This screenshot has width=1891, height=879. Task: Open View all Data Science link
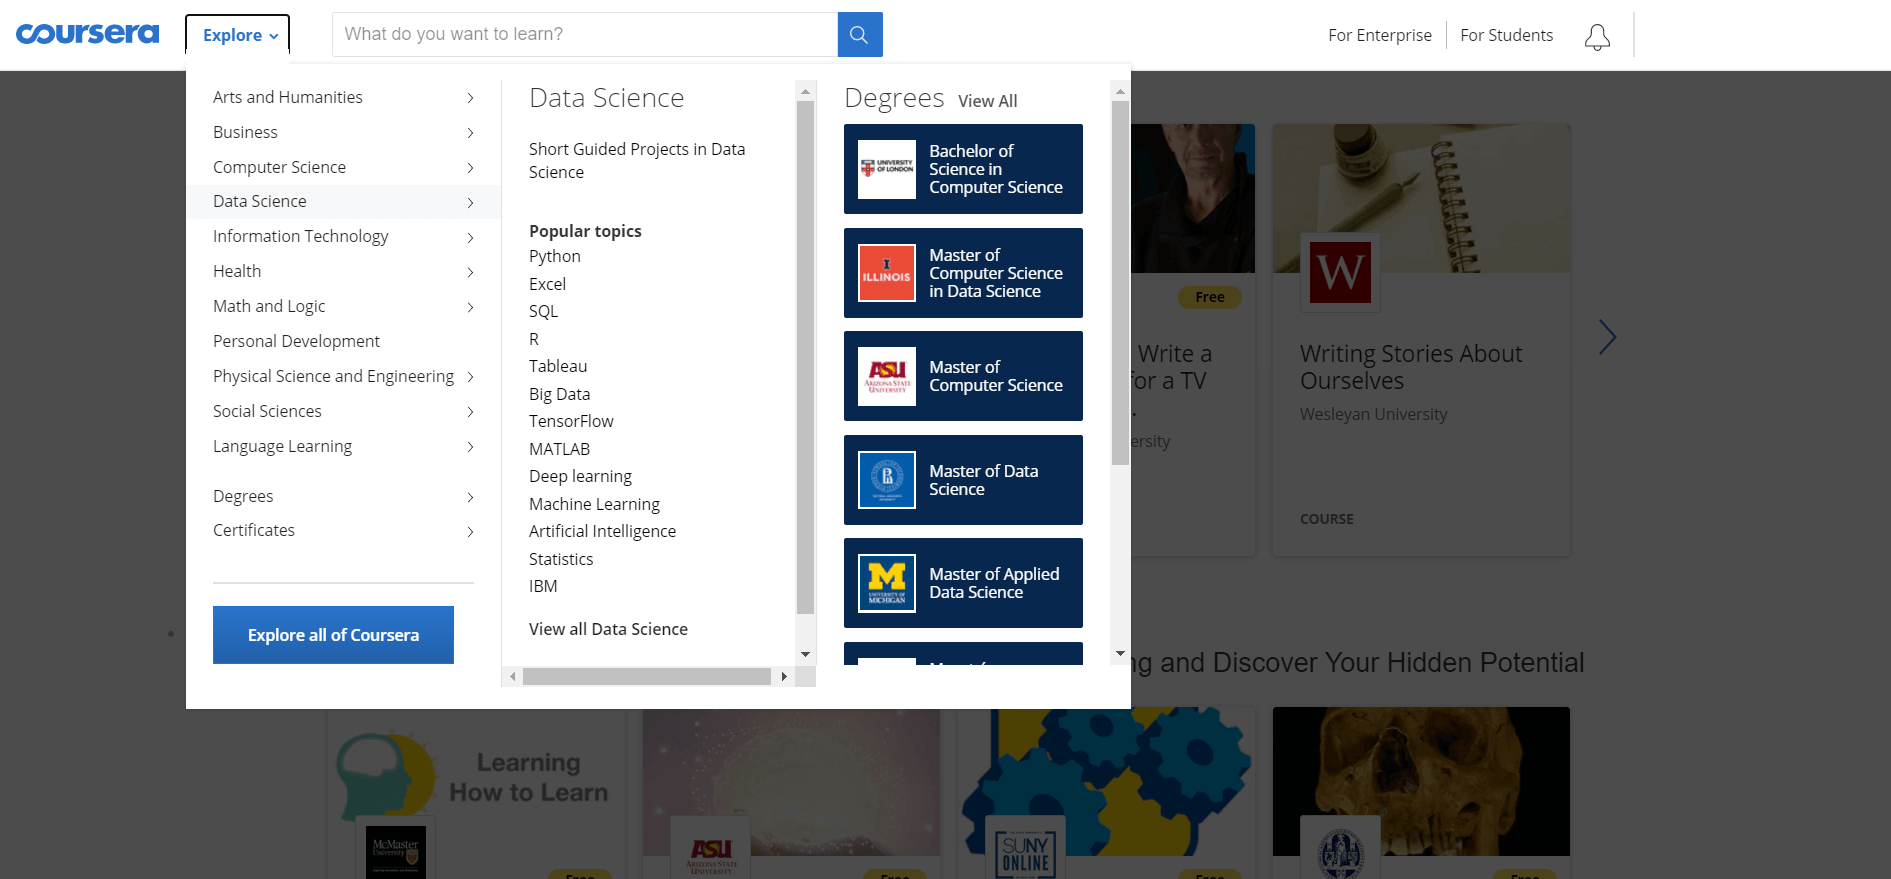coord(608,629)
